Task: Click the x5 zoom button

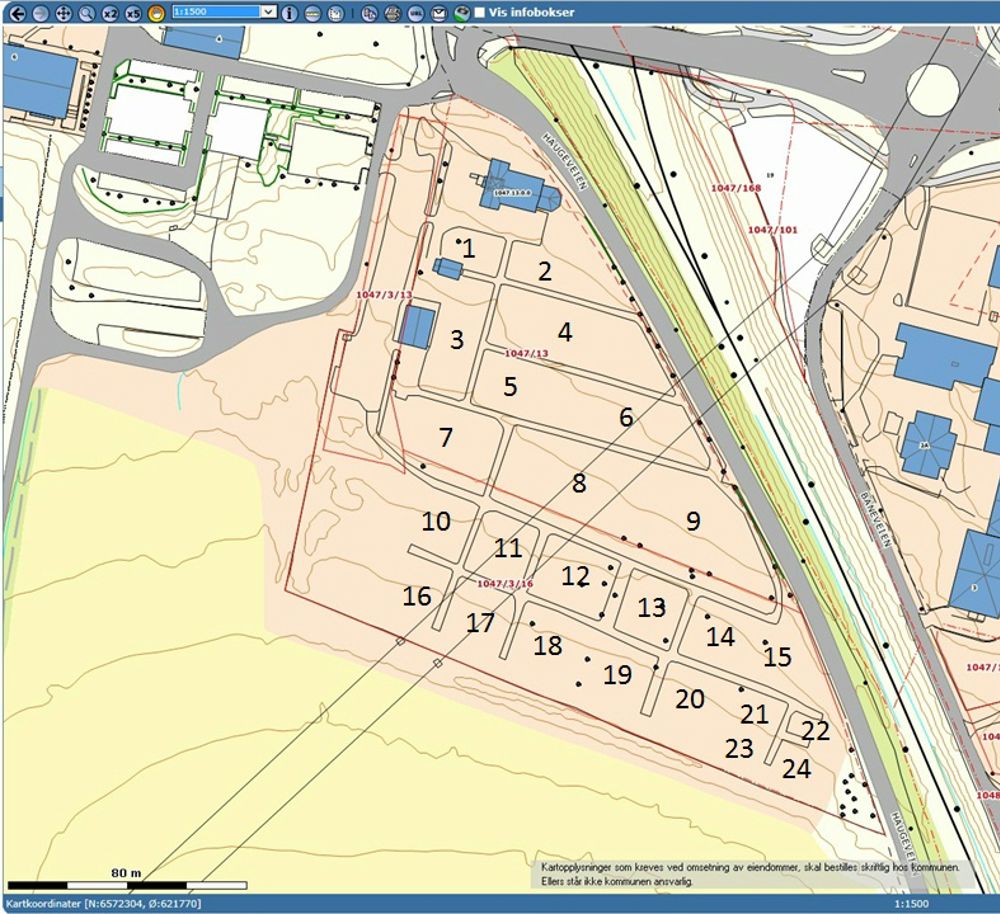Action: coord(133,13)
